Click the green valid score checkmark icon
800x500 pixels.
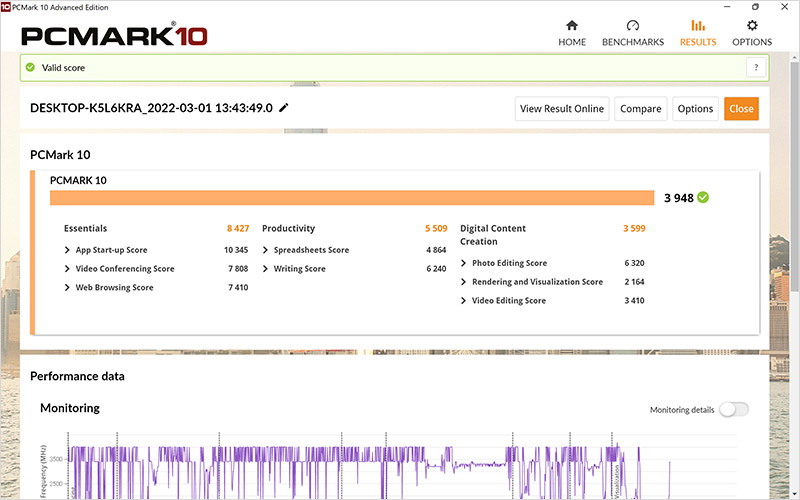click(x=30, y=68)
